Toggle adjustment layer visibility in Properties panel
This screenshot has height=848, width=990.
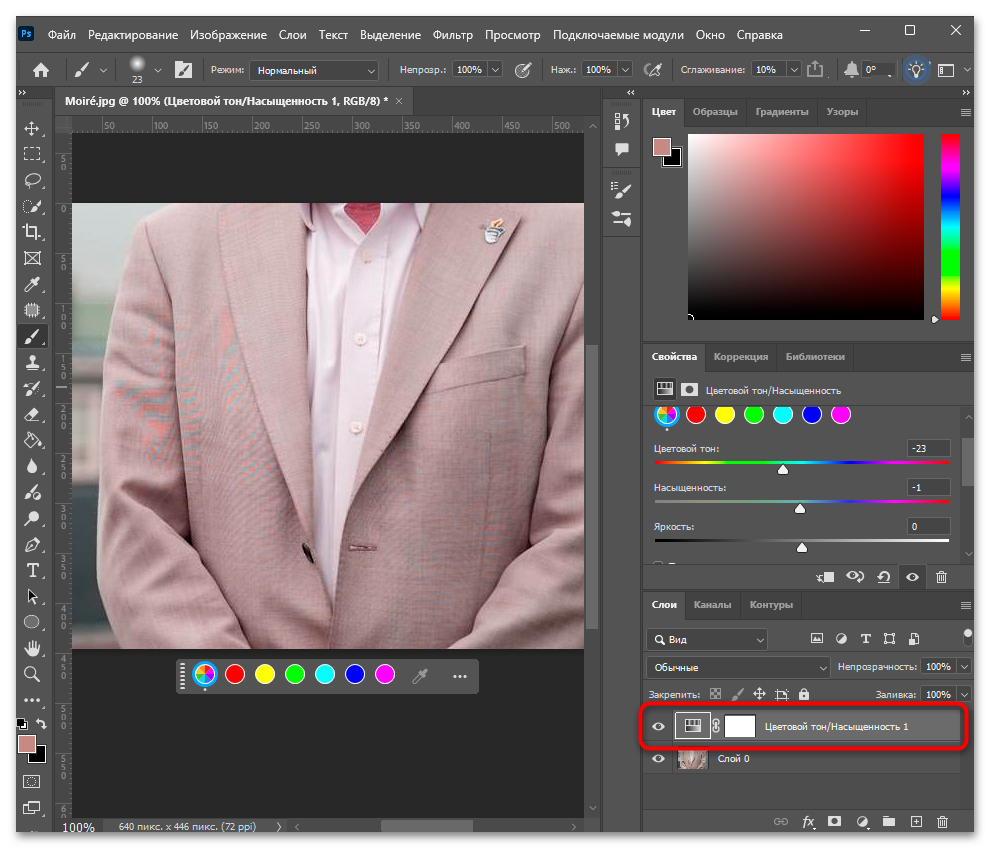pyautogui.click(x=912, y=576)
